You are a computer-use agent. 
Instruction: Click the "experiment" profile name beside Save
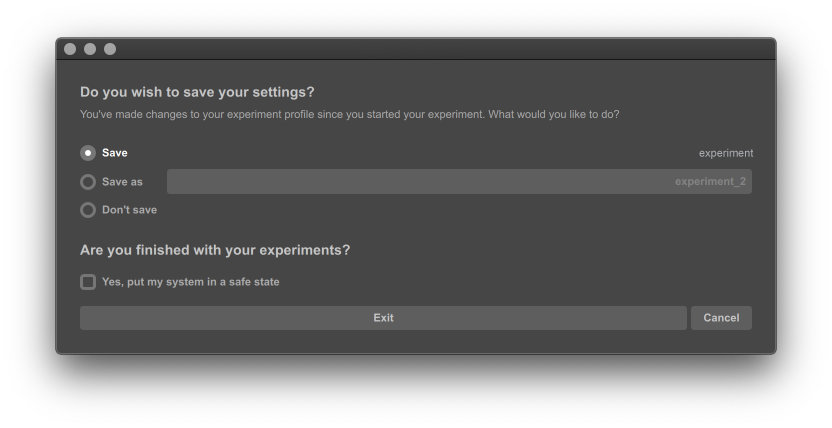[x=726, y=153]
